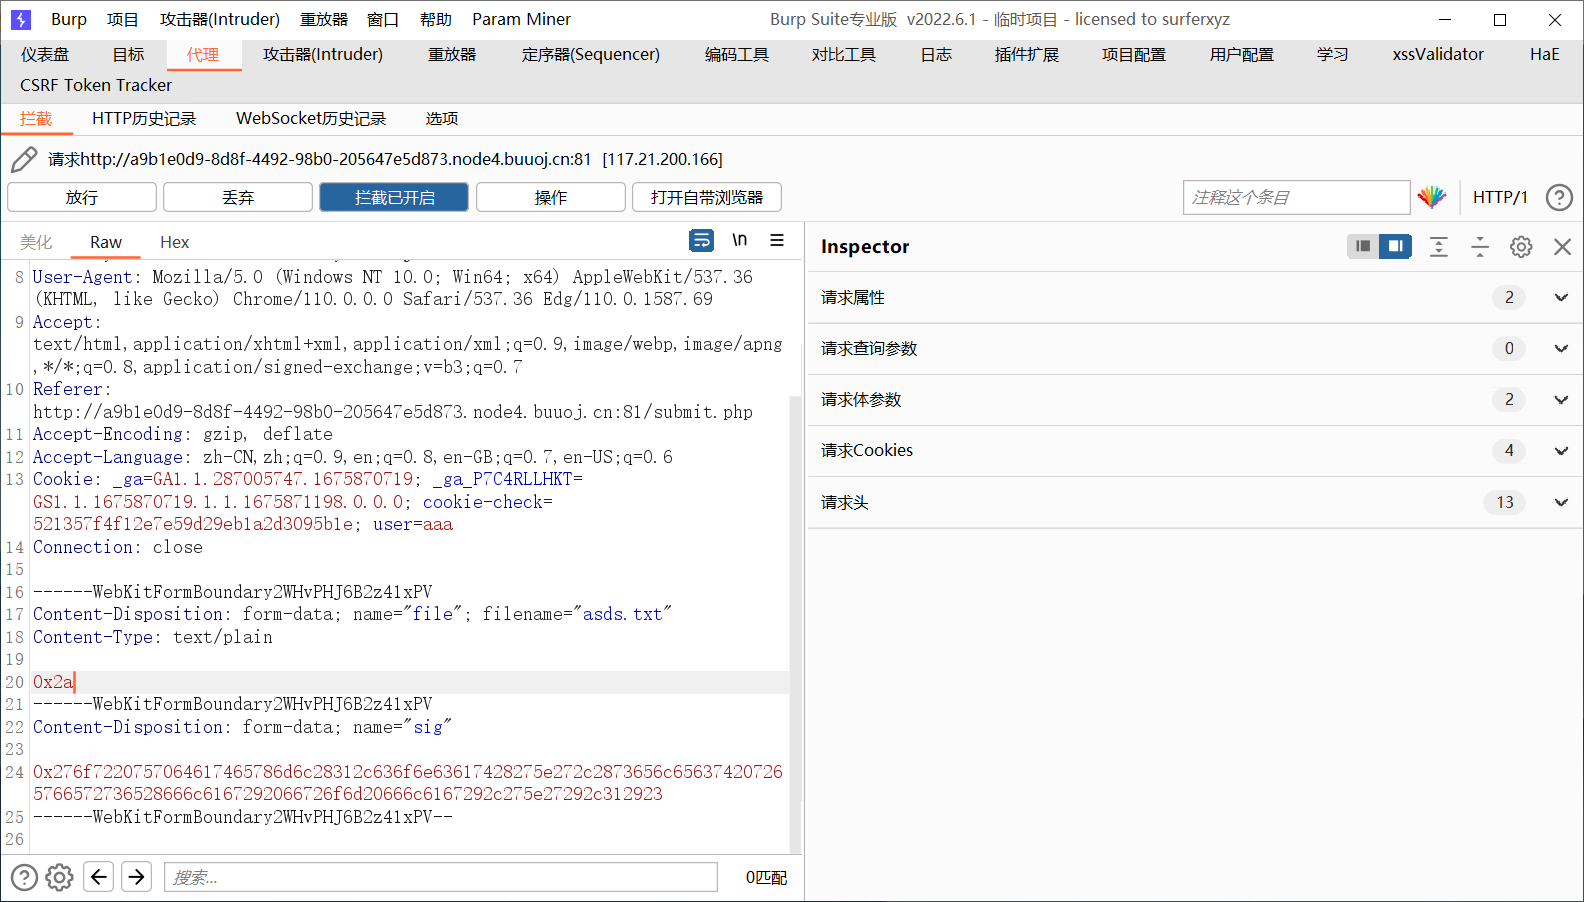Click the 放行 forward button

[82, 197]
